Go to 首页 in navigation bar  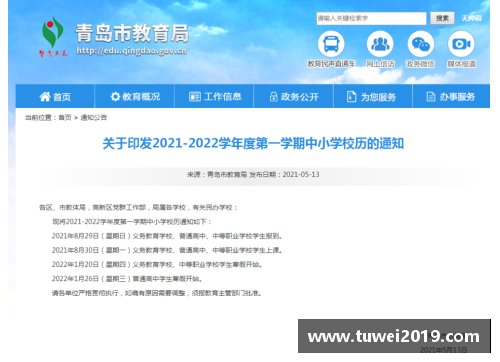pos(55,97)
